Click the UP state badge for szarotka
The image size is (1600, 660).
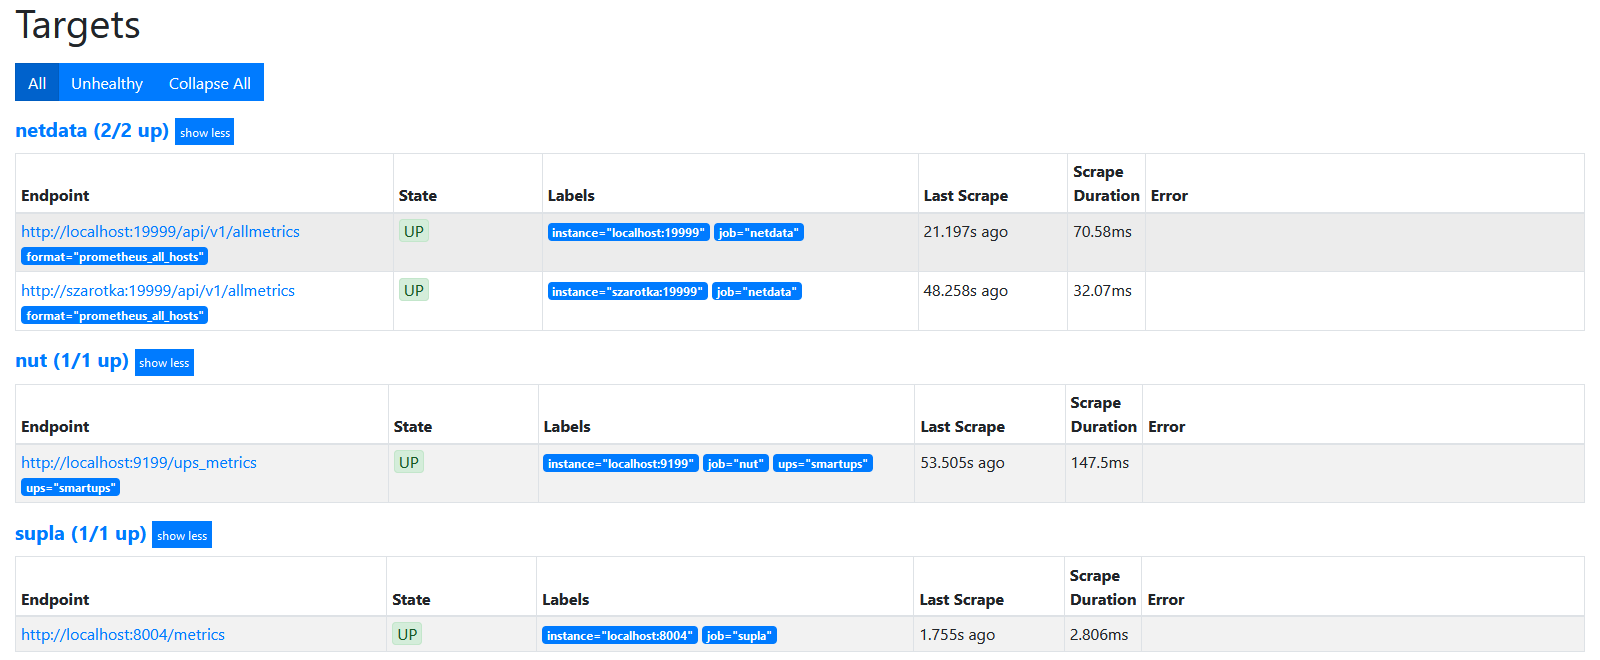coord(414,291)
